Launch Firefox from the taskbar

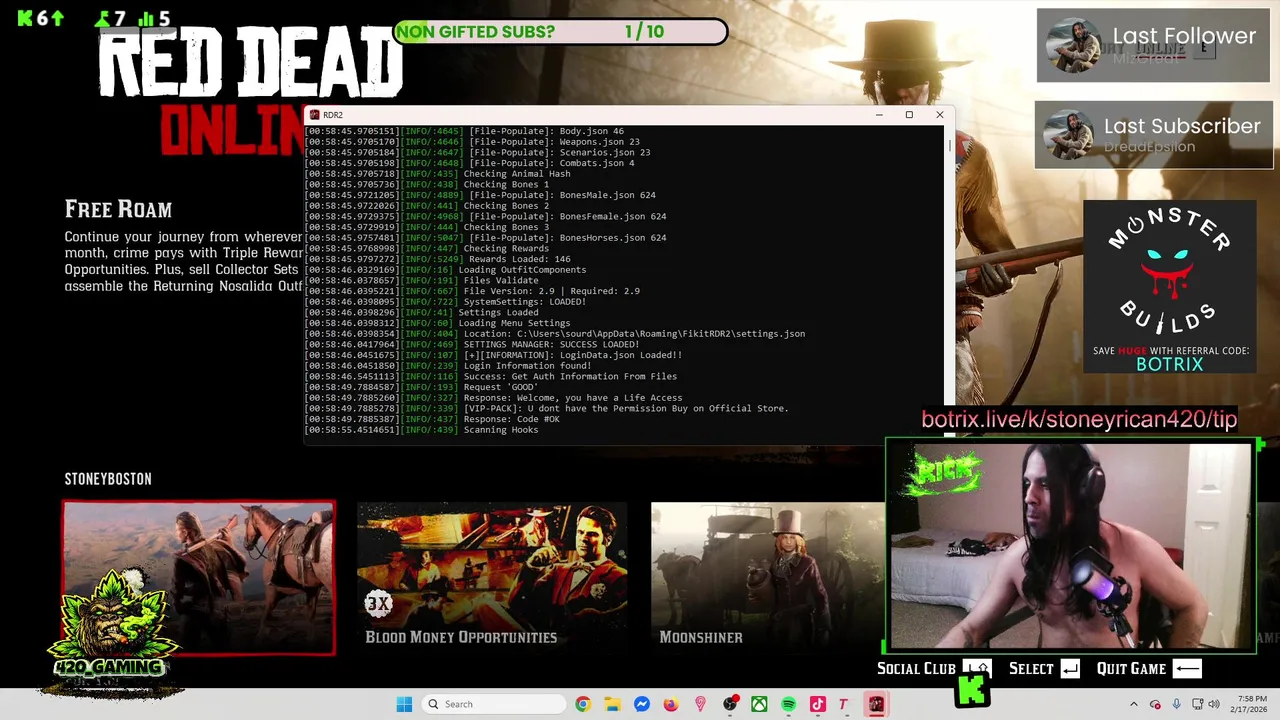point(671,704)
